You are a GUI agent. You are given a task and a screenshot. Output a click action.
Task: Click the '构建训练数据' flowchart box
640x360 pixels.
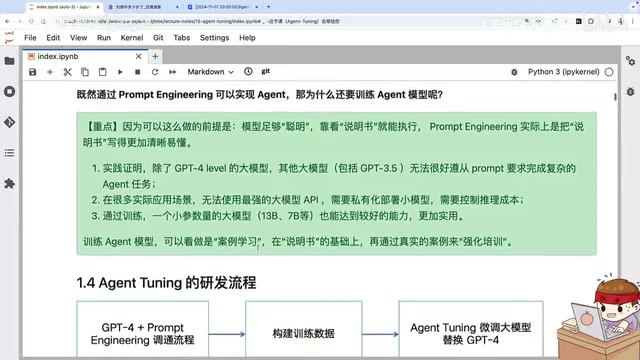click(303, 329)
